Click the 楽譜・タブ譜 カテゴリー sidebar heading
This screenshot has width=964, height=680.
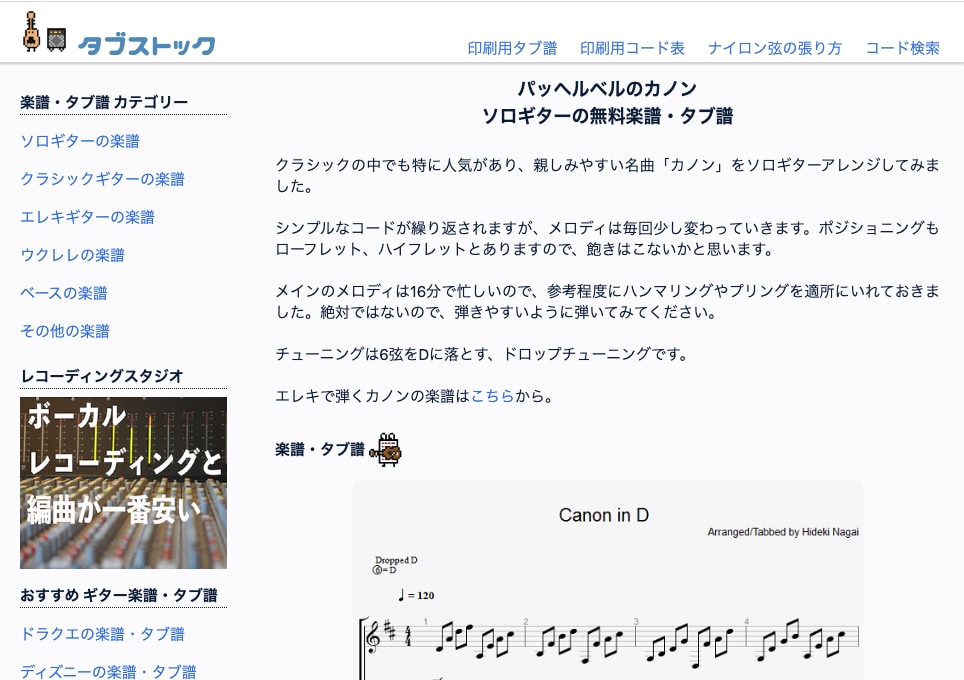pyautogui.click(x=104, y=102)
